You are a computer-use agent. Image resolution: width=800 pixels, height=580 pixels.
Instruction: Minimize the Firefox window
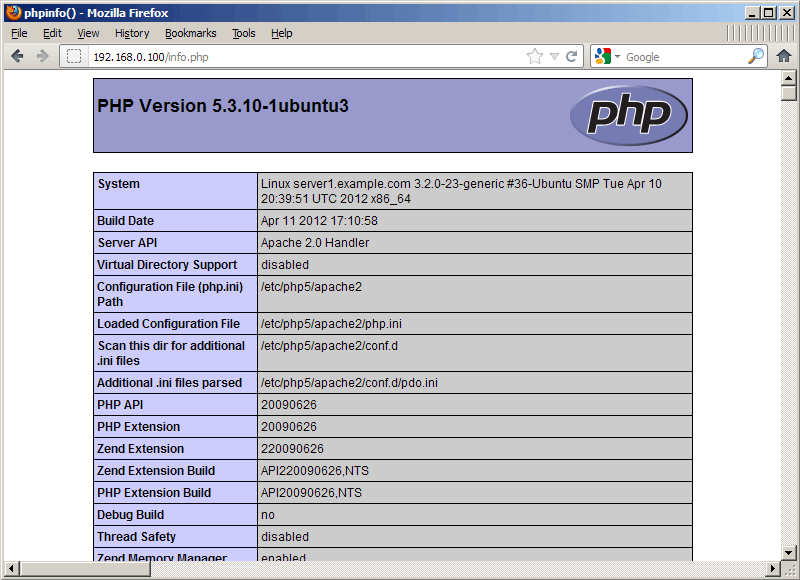tap(751, 13)
